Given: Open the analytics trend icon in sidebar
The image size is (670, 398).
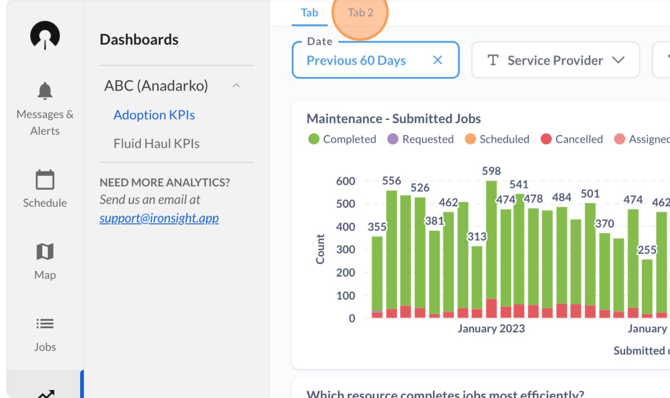Looking at the screenshot, I should pos(46,394).
